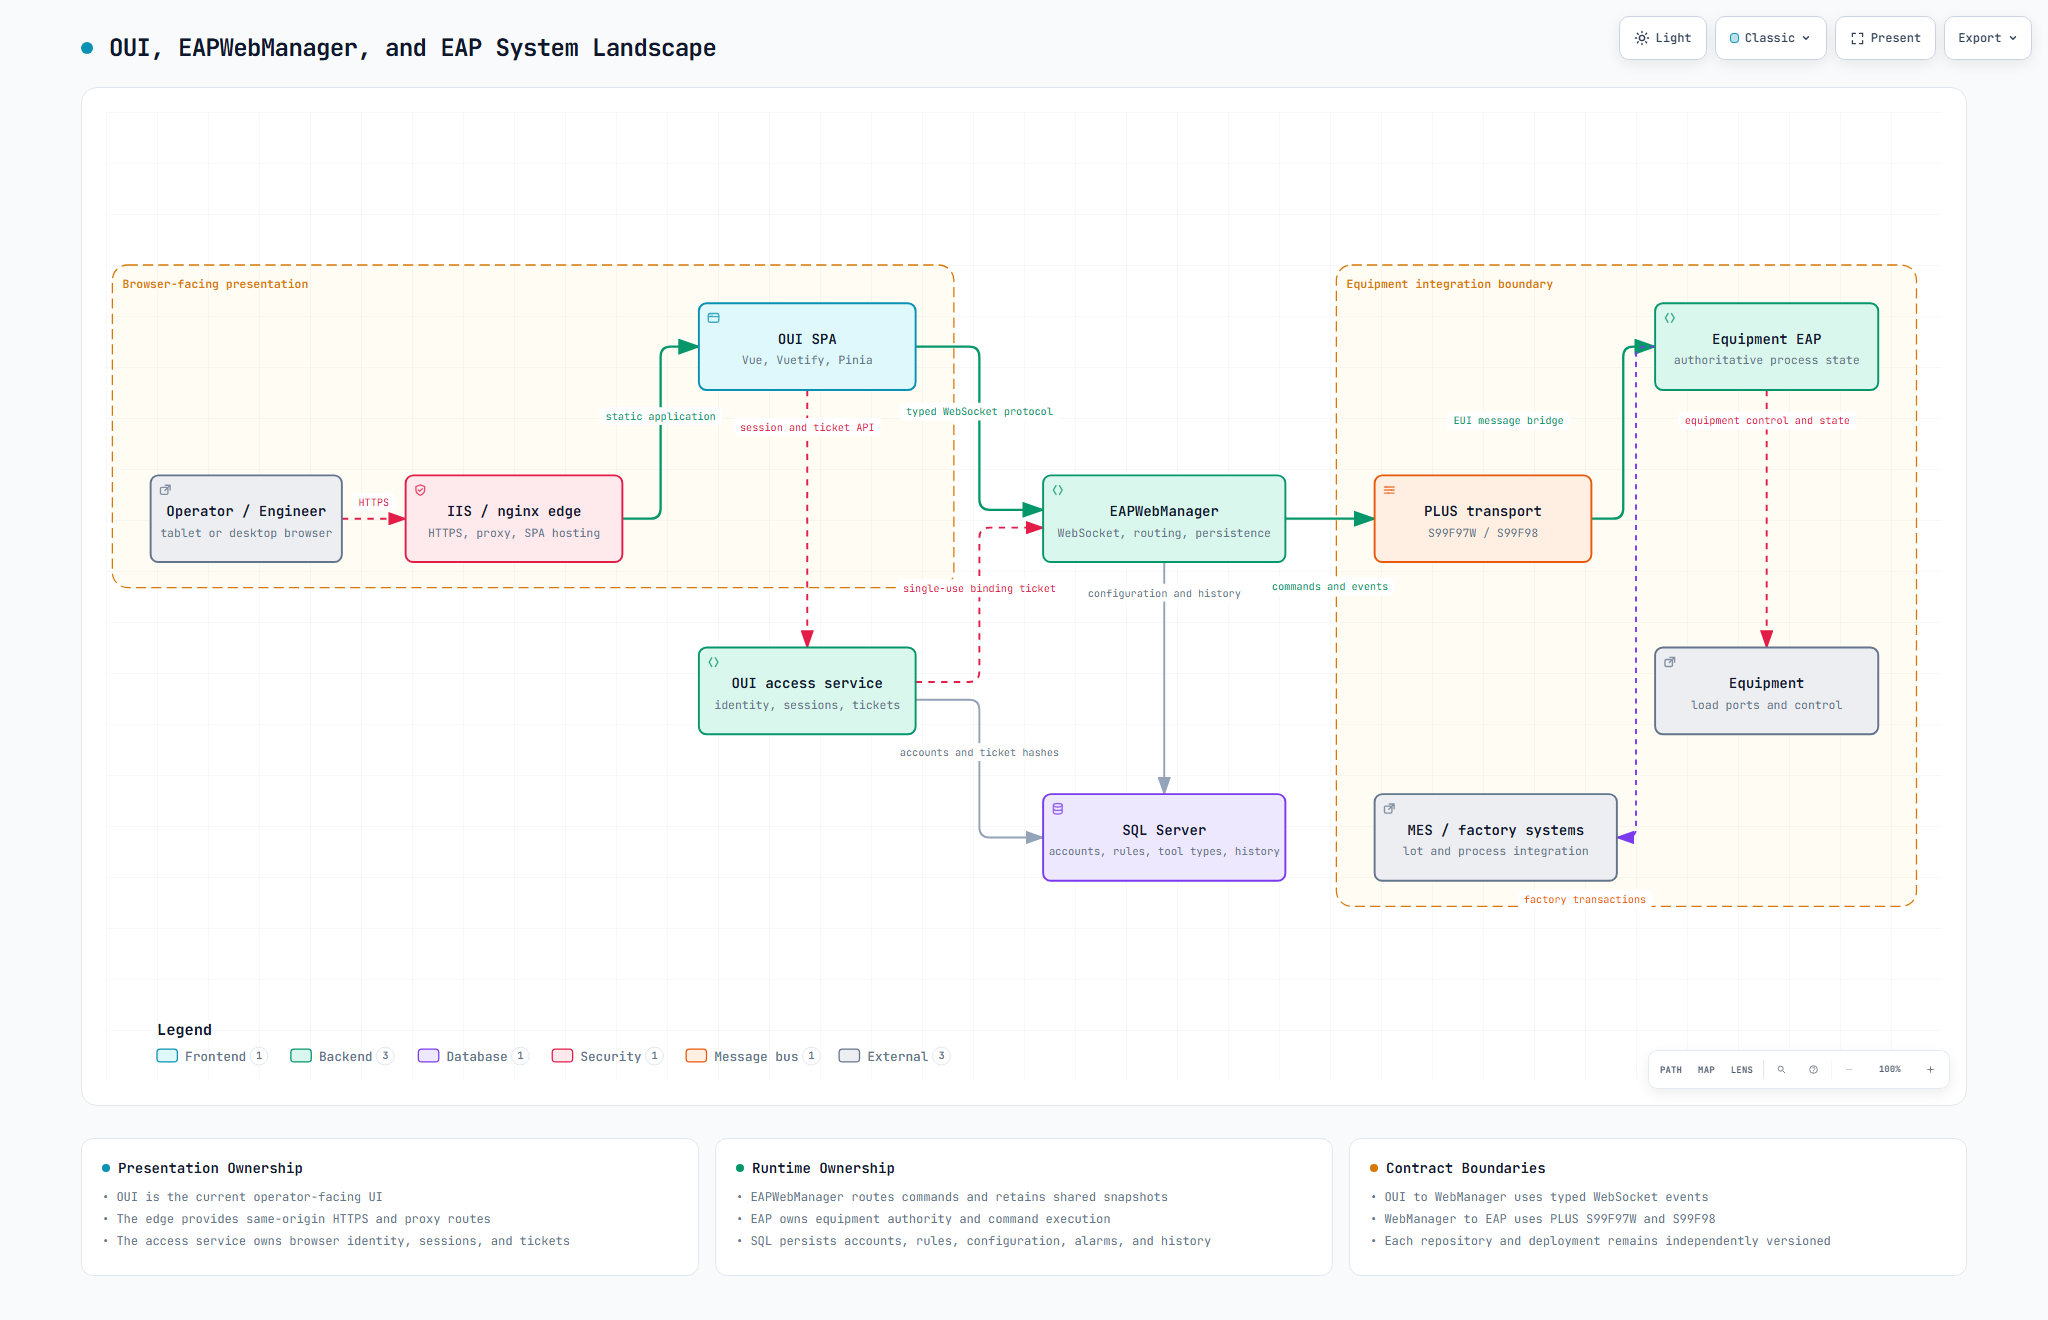The width and height of the screenshot is (2048, 1320).
Task: Click the search magnifier icon
Action: [1781, 1070]
